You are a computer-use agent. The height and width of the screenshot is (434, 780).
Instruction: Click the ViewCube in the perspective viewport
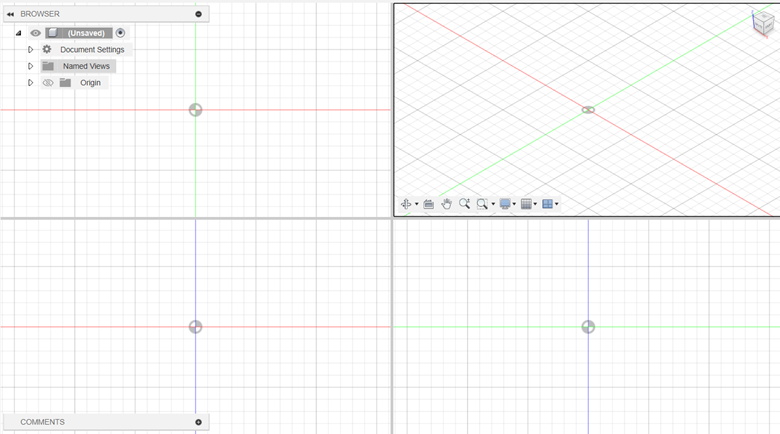pyautogui.click(x=763, y=23)
